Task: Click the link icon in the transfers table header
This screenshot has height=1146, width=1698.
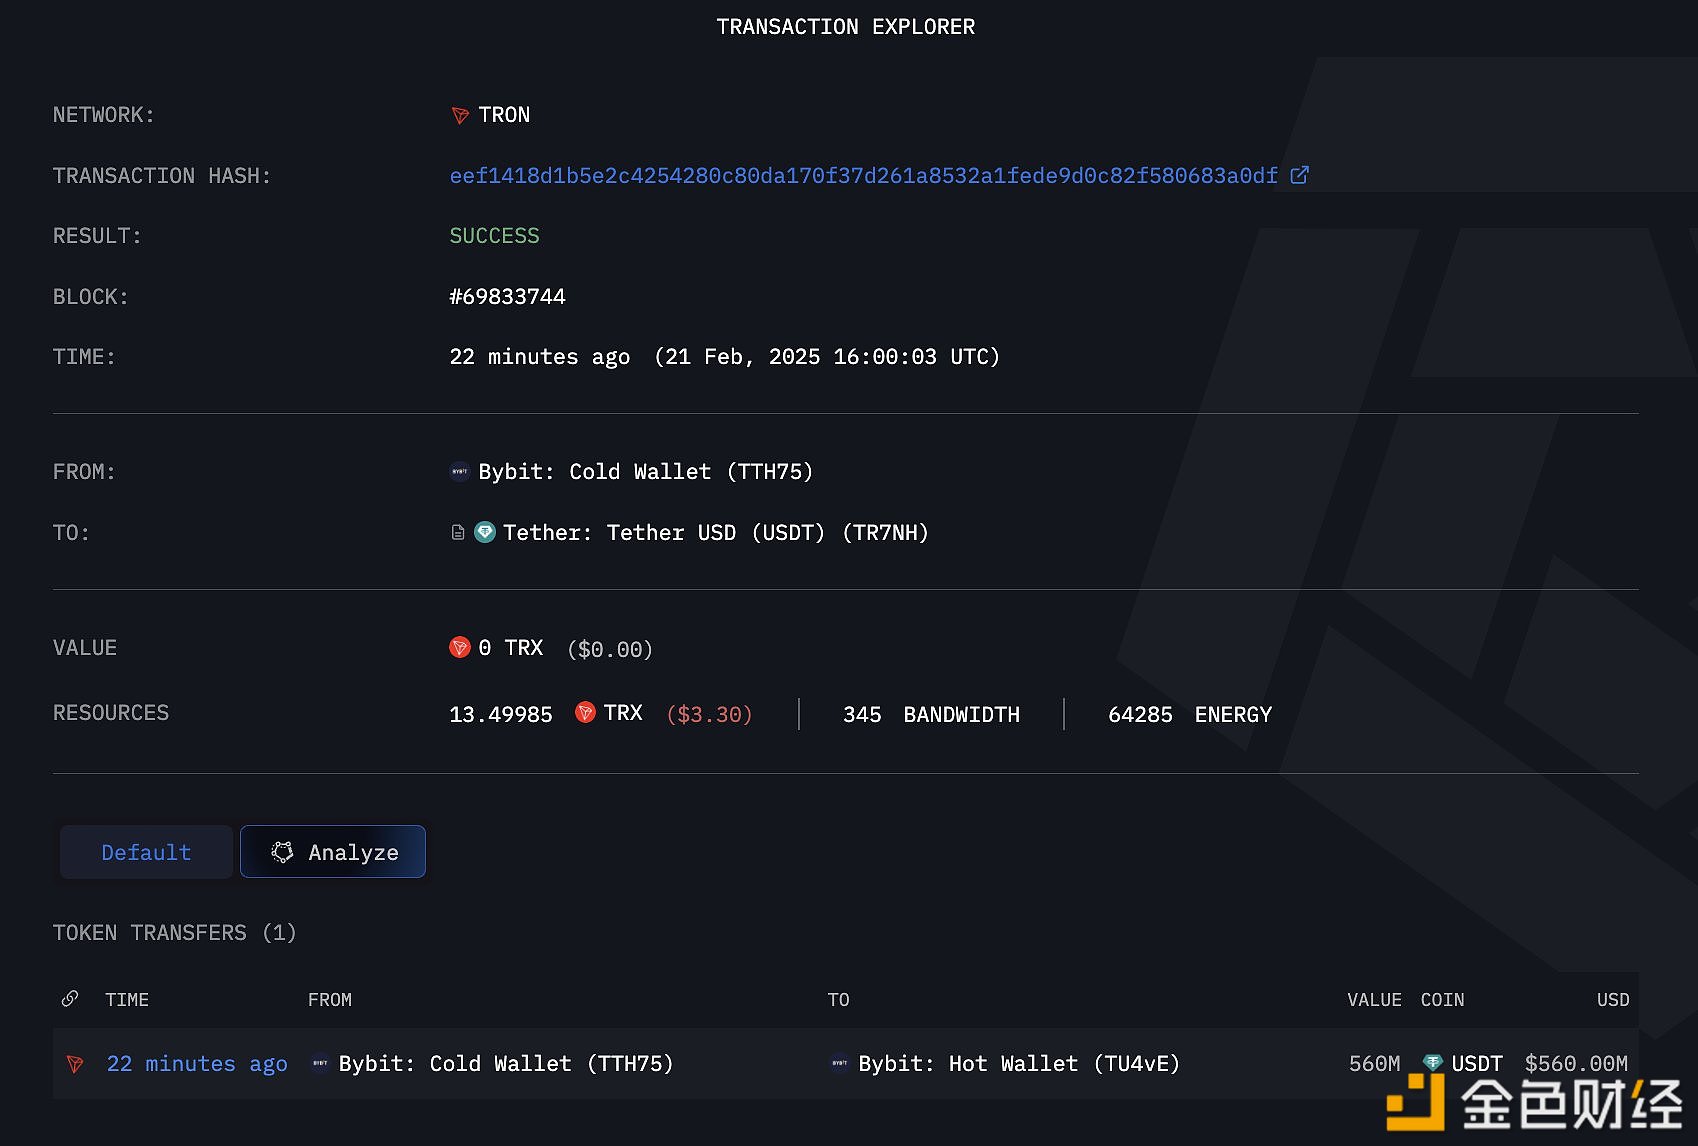Action: 70,998
